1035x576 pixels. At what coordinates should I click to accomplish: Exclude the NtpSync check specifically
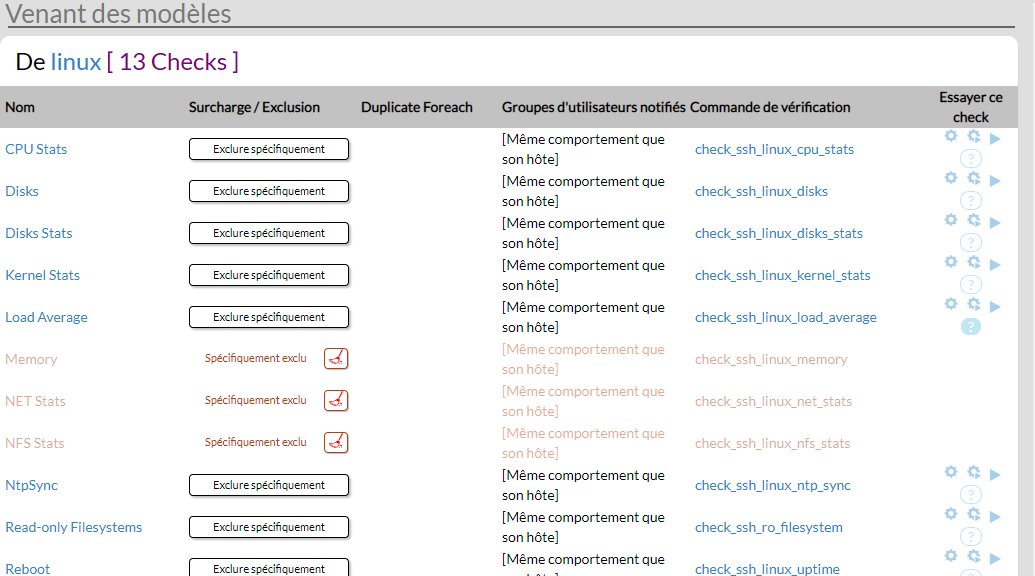click(269, 485)
